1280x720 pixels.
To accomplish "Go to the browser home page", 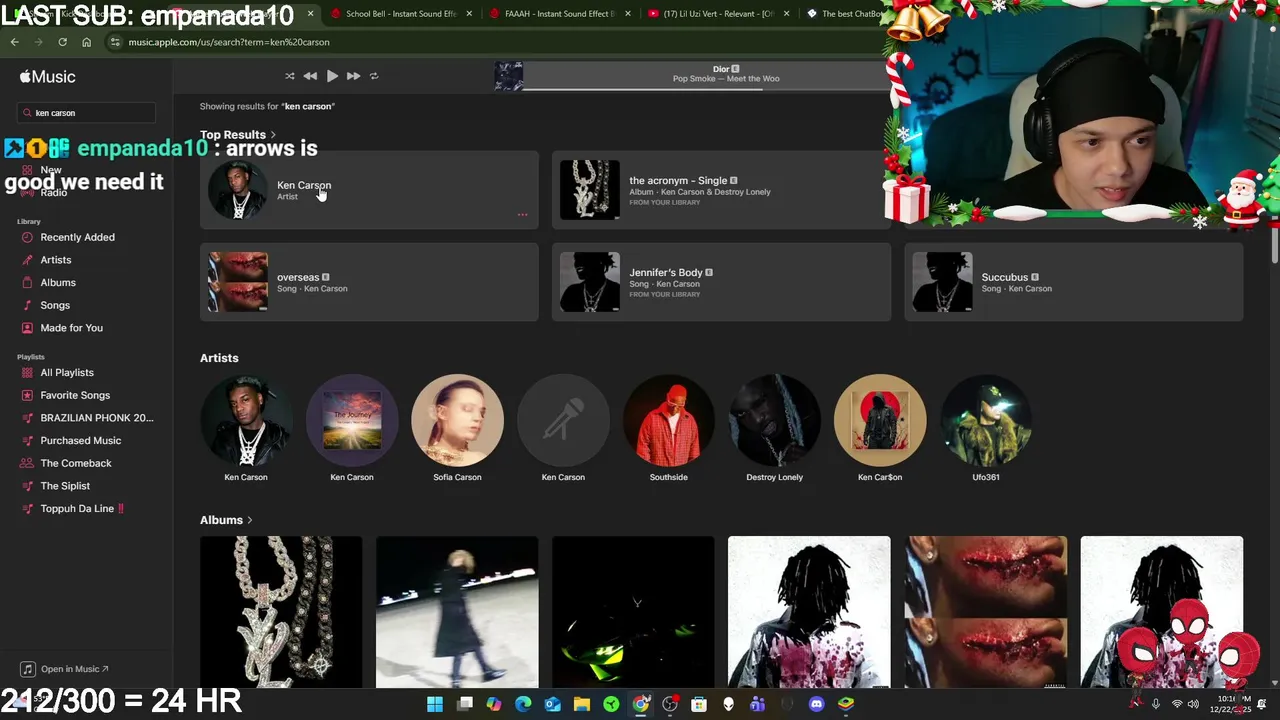I will tap(86, 42).
